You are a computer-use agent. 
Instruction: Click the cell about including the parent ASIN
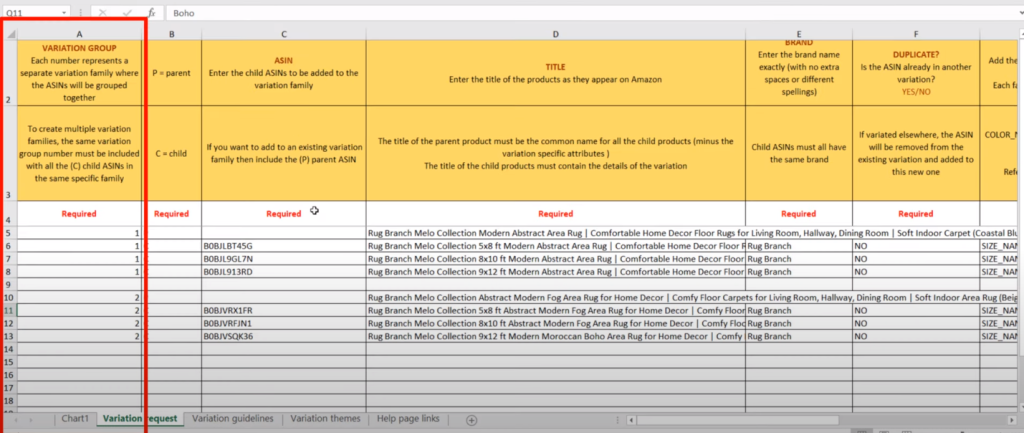tap(283, 153)
